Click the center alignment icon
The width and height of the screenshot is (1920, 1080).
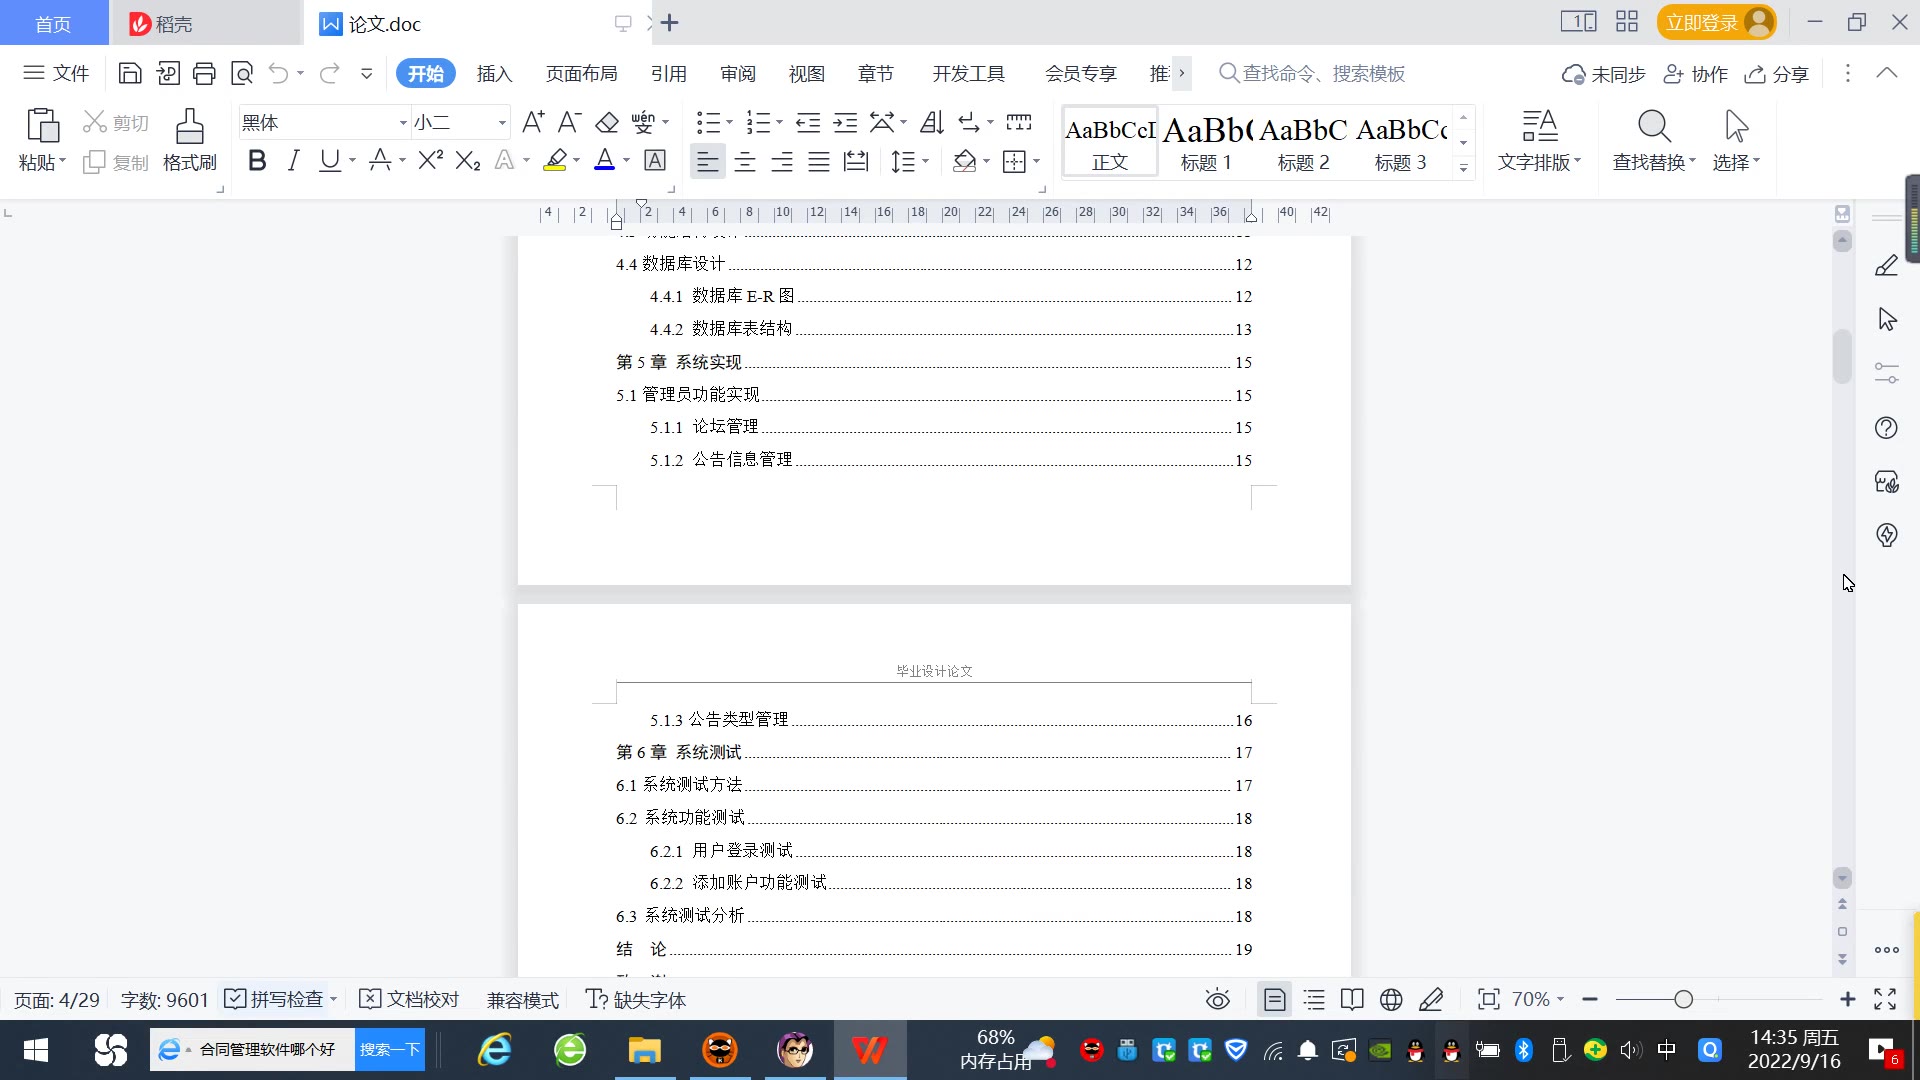tap(745, 162)
